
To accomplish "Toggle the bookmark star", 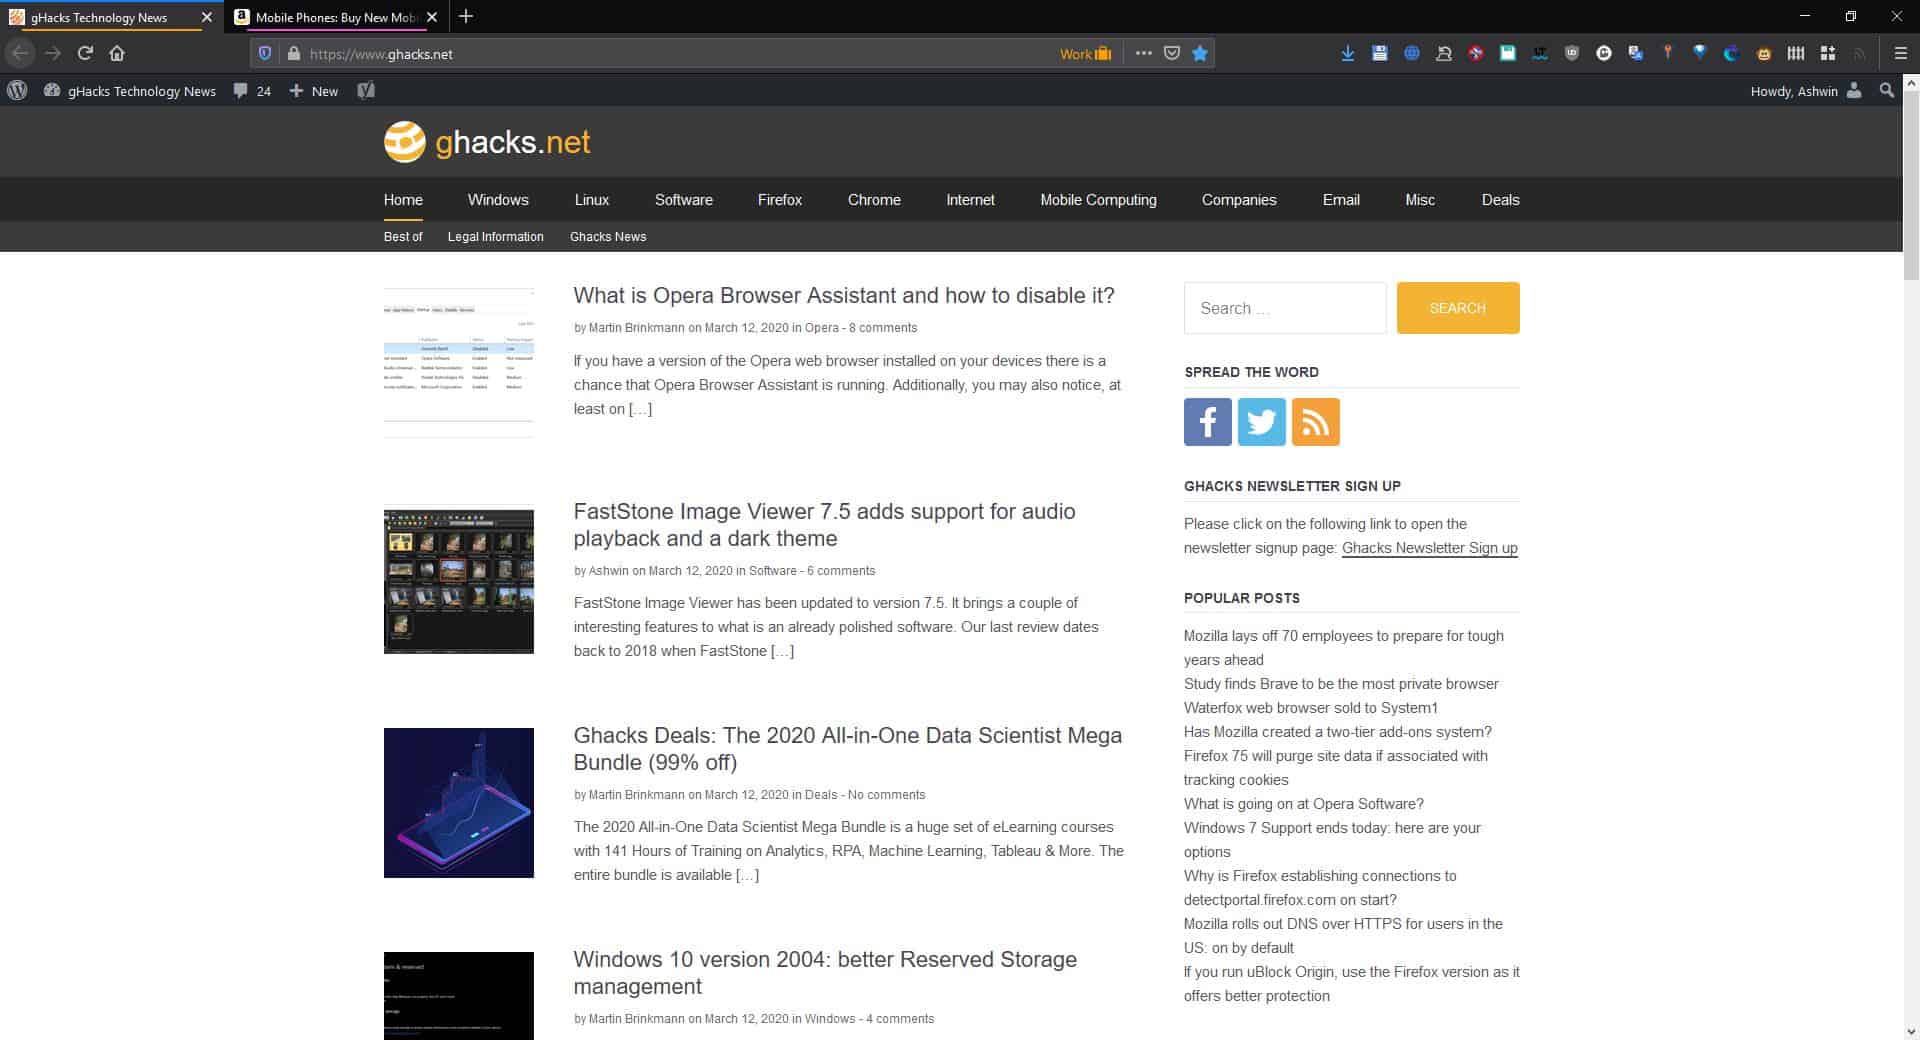I will pos(1200,54).
